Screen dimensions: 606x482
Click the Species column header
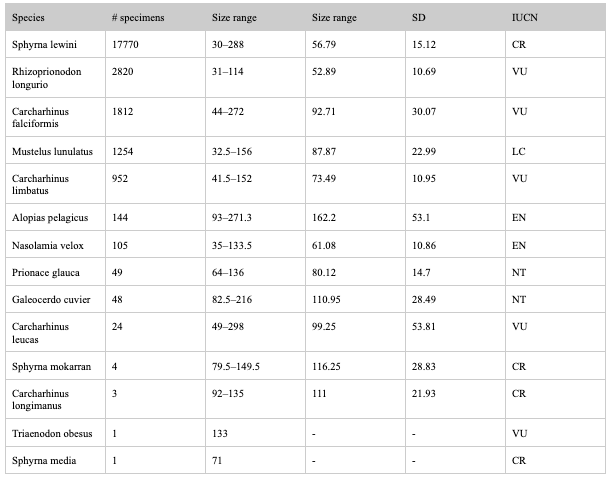click(28, 18)
